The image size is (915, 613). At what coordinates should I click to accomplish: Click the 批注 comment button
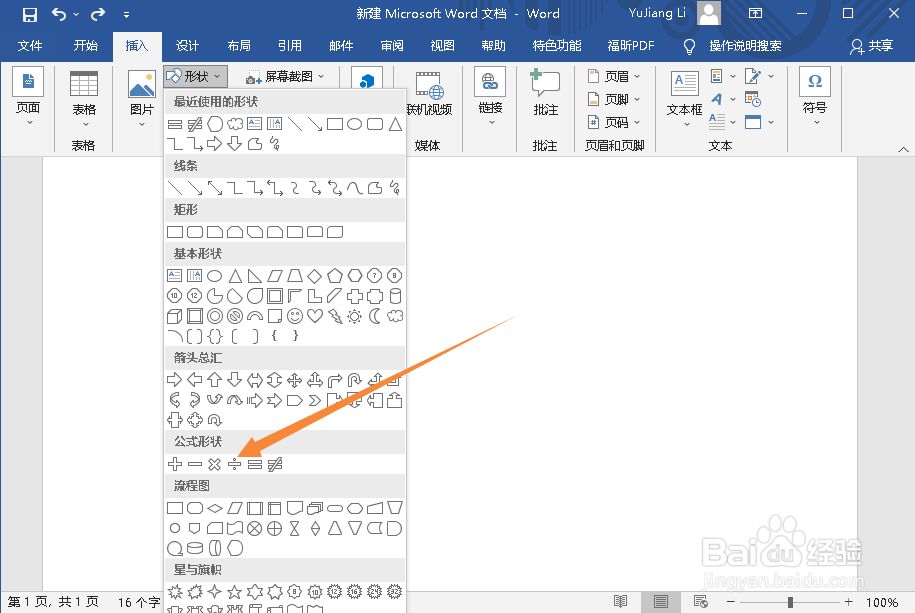[546, 92]
